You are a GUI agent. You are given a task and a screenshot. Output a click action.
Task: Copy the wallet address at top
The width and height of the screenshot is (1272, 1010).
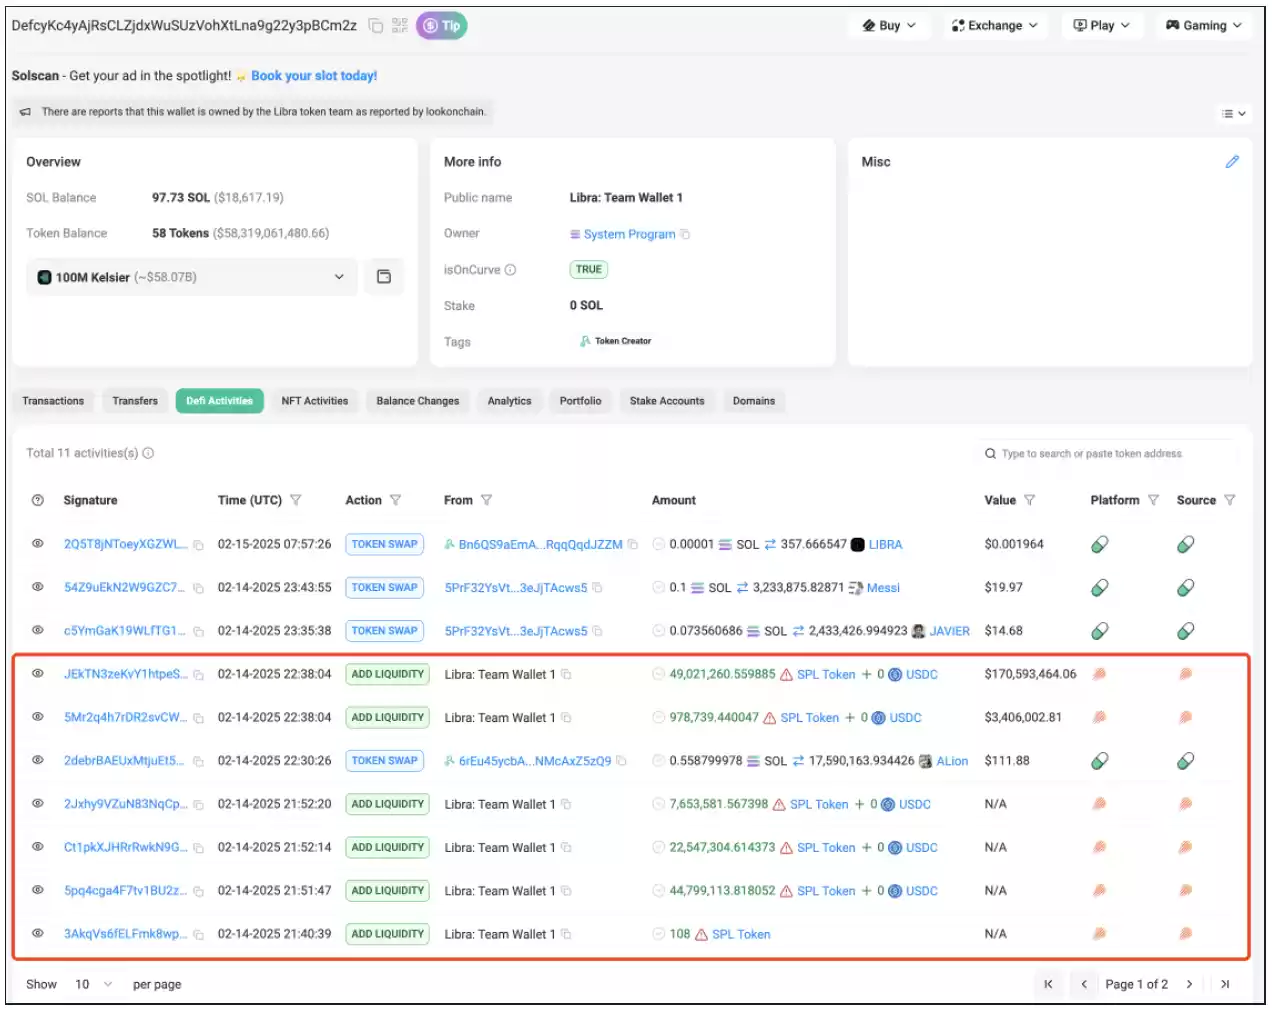tap(376, 26)
